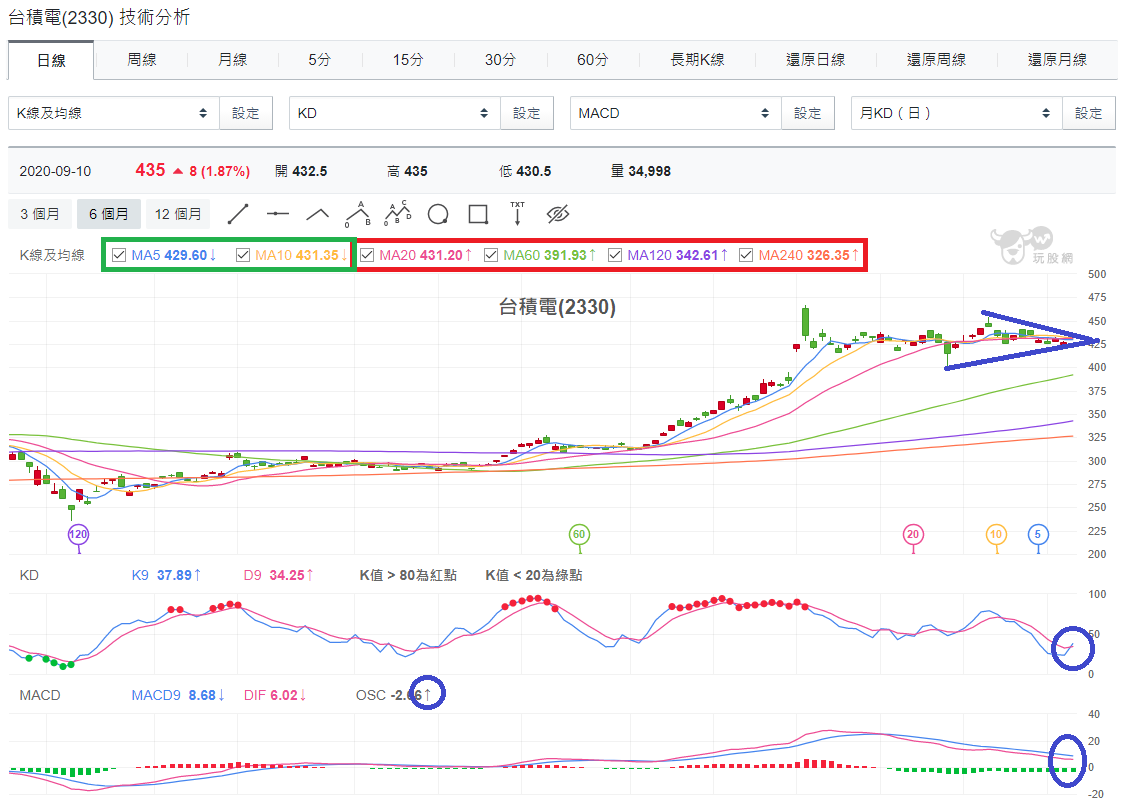This screenshot has width=1139, height=801.
Task: Toggle the MA60 moving average checkbox
Action: pos(491,255)
